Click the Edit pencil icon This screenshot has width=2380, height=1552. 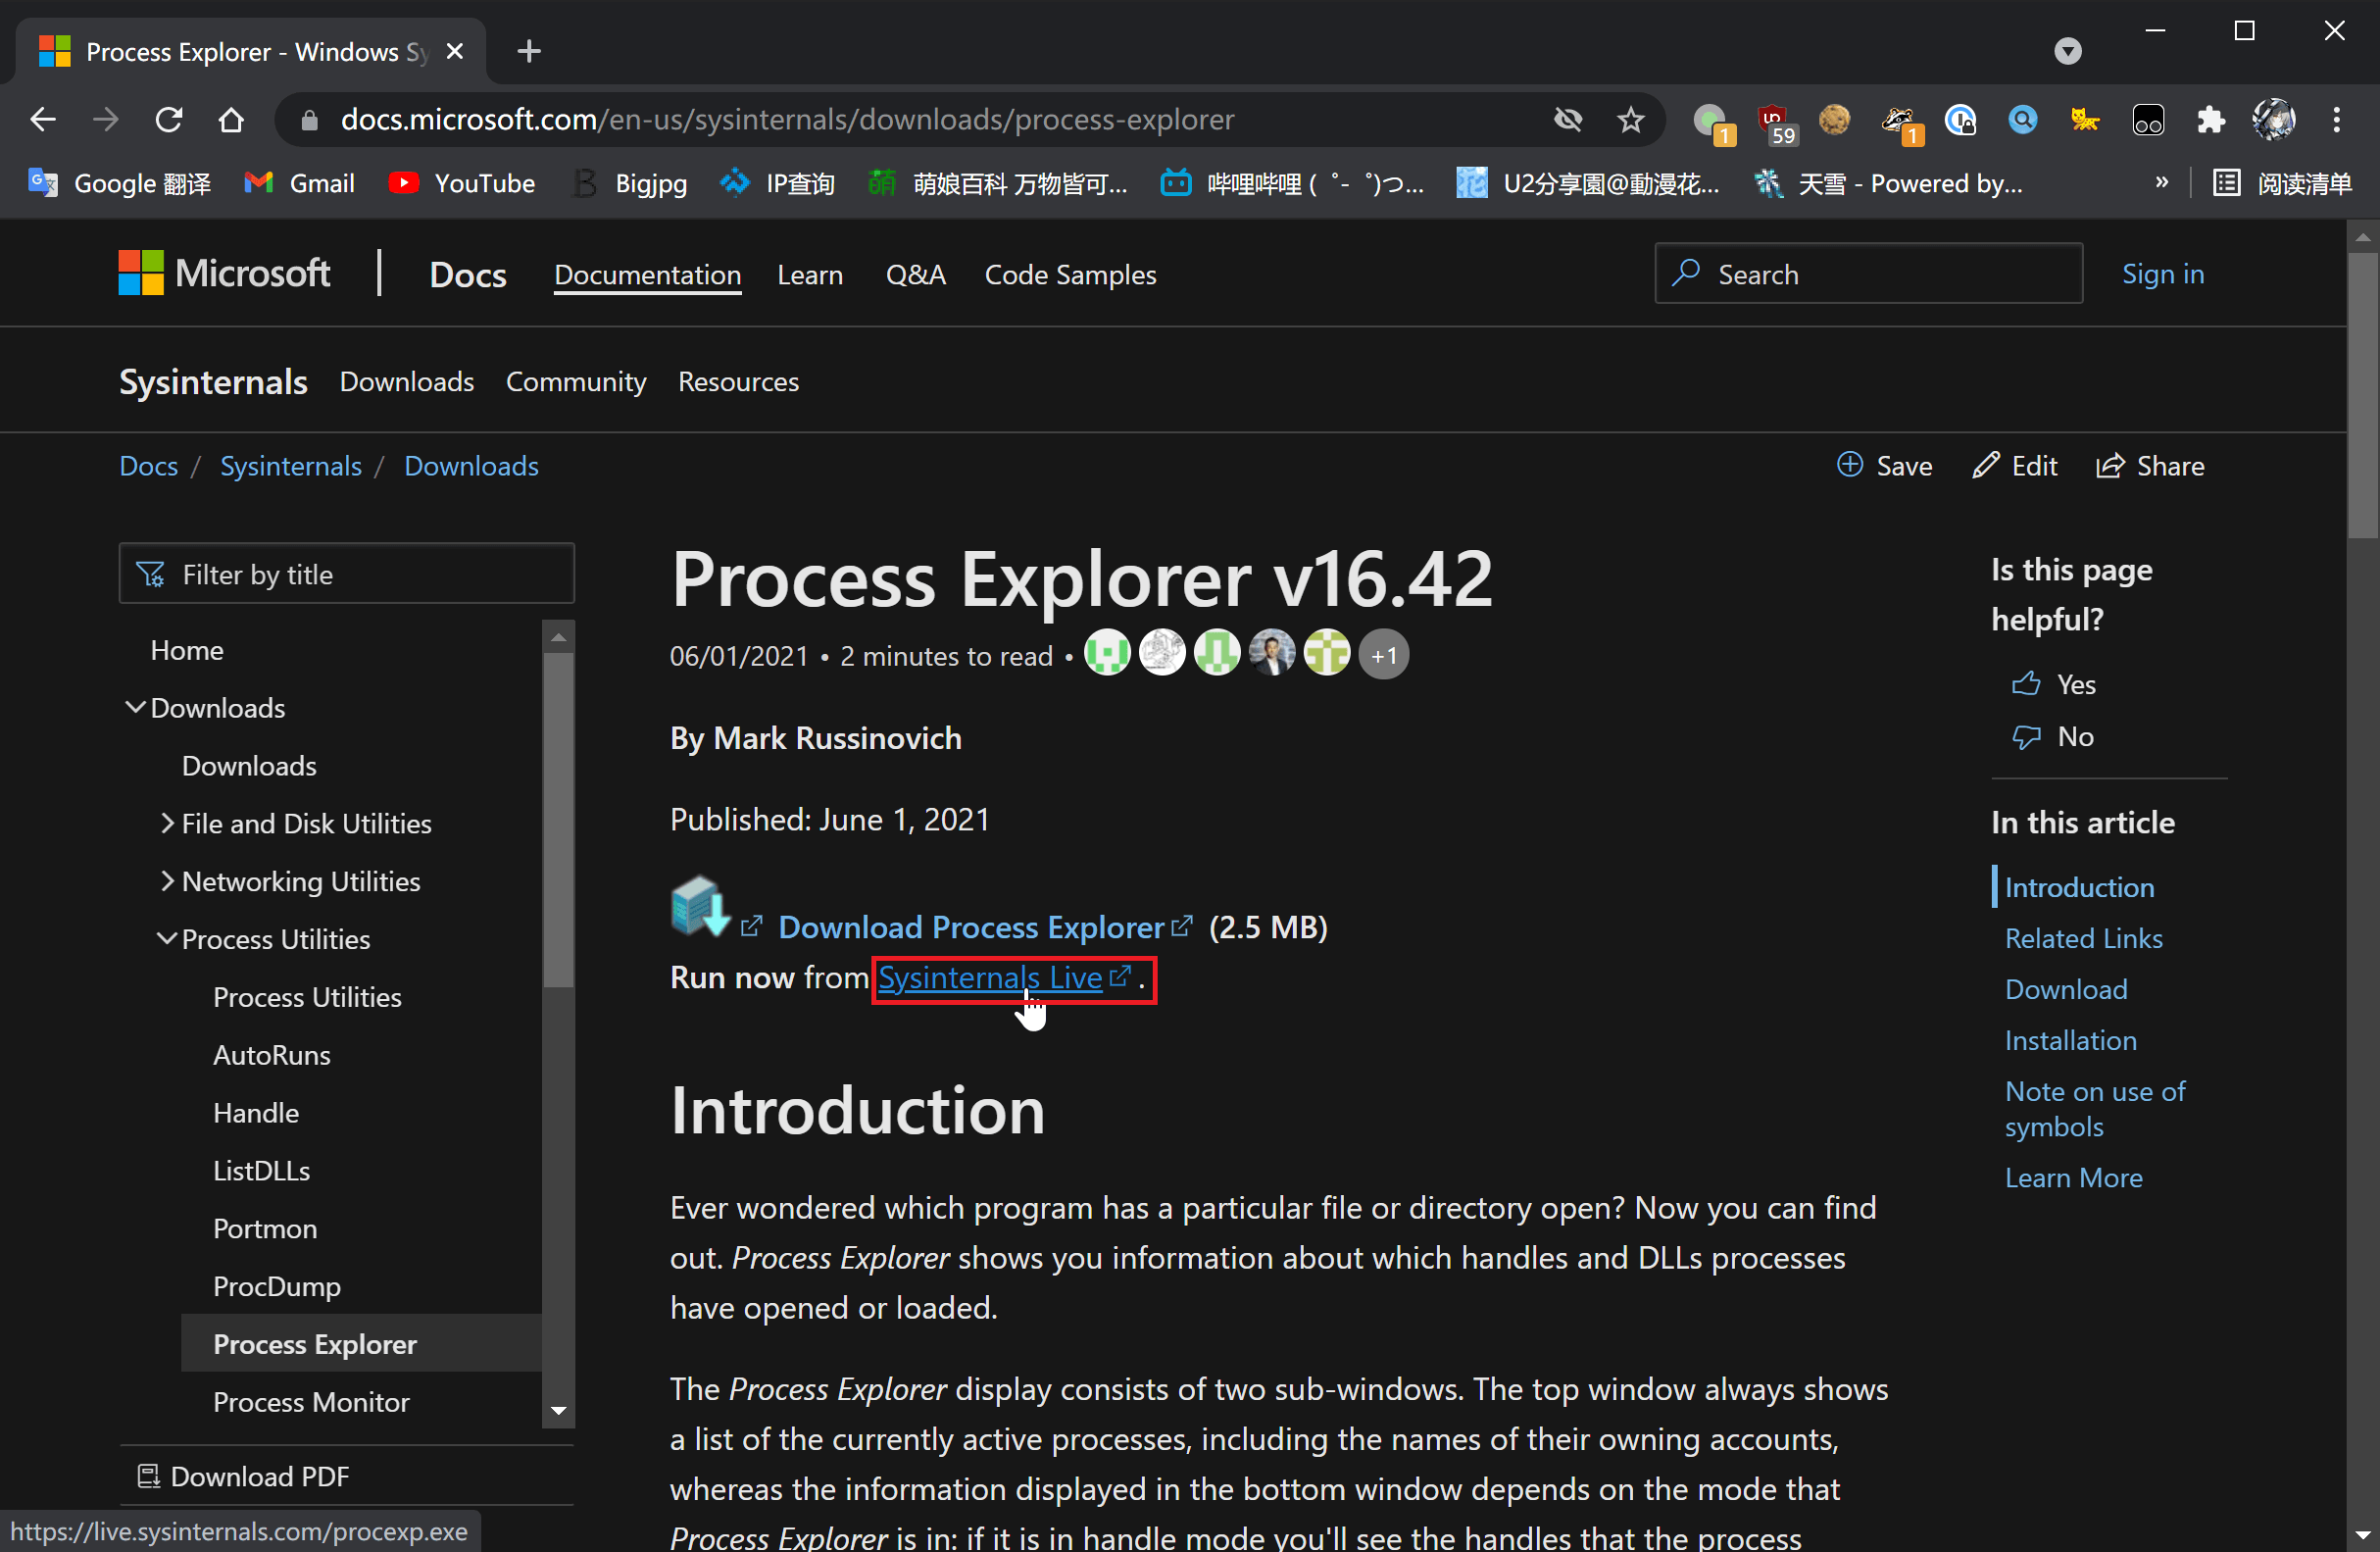(1985, 465)
